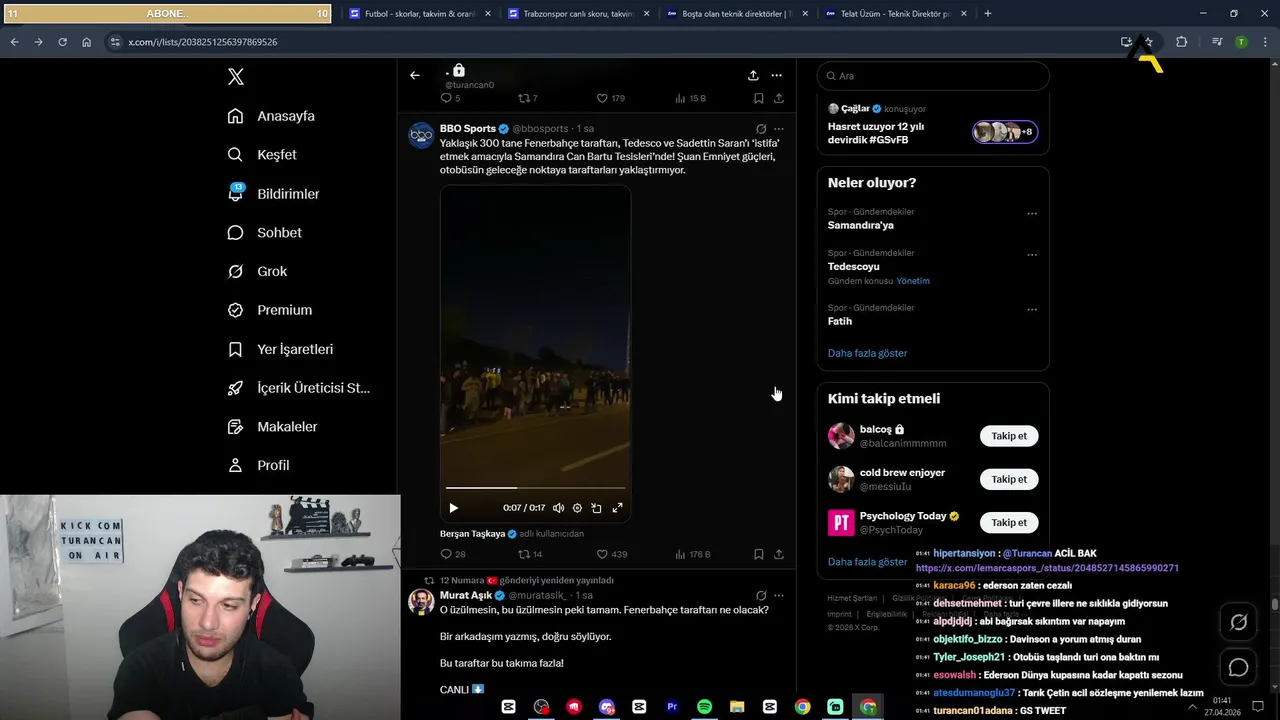Open the Samandıra'ya trend
This screenshot has height=720, width=1280.
click(860, 226)
